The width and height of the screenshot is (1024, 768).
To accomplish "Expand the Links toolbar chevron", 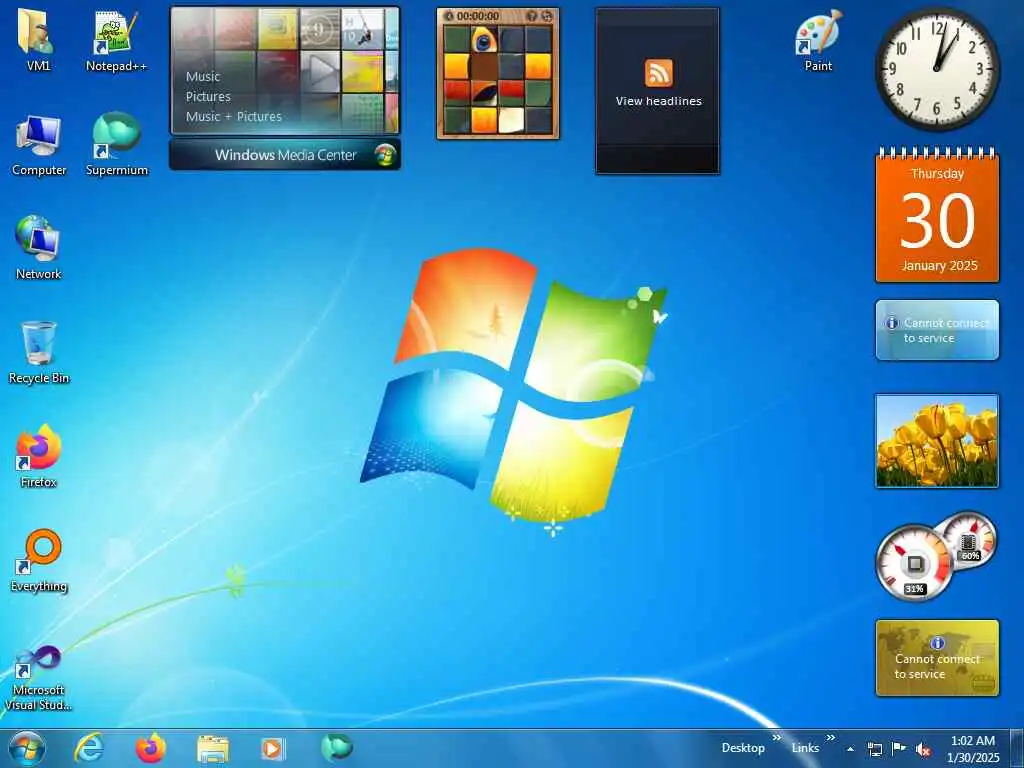I will 830,738.
